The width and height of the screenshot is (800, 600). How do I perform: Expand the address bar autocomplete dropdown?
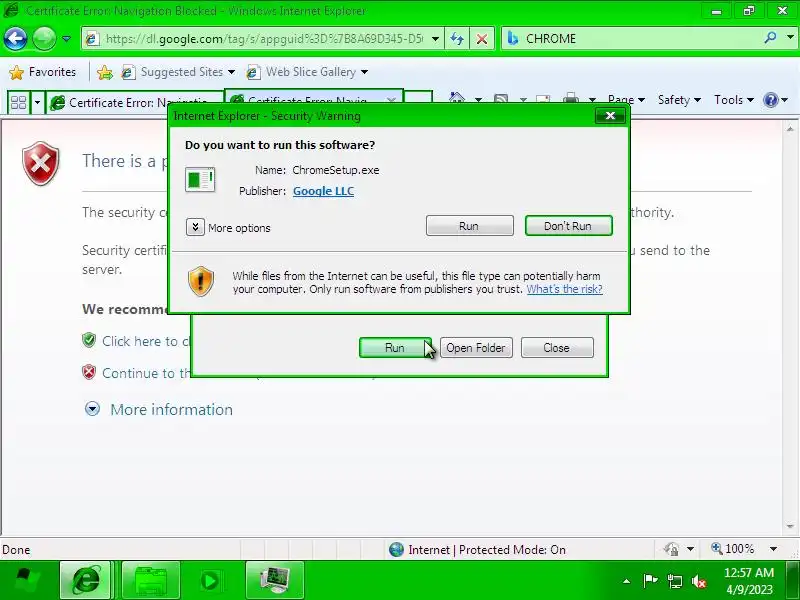(x=435, y=39)
